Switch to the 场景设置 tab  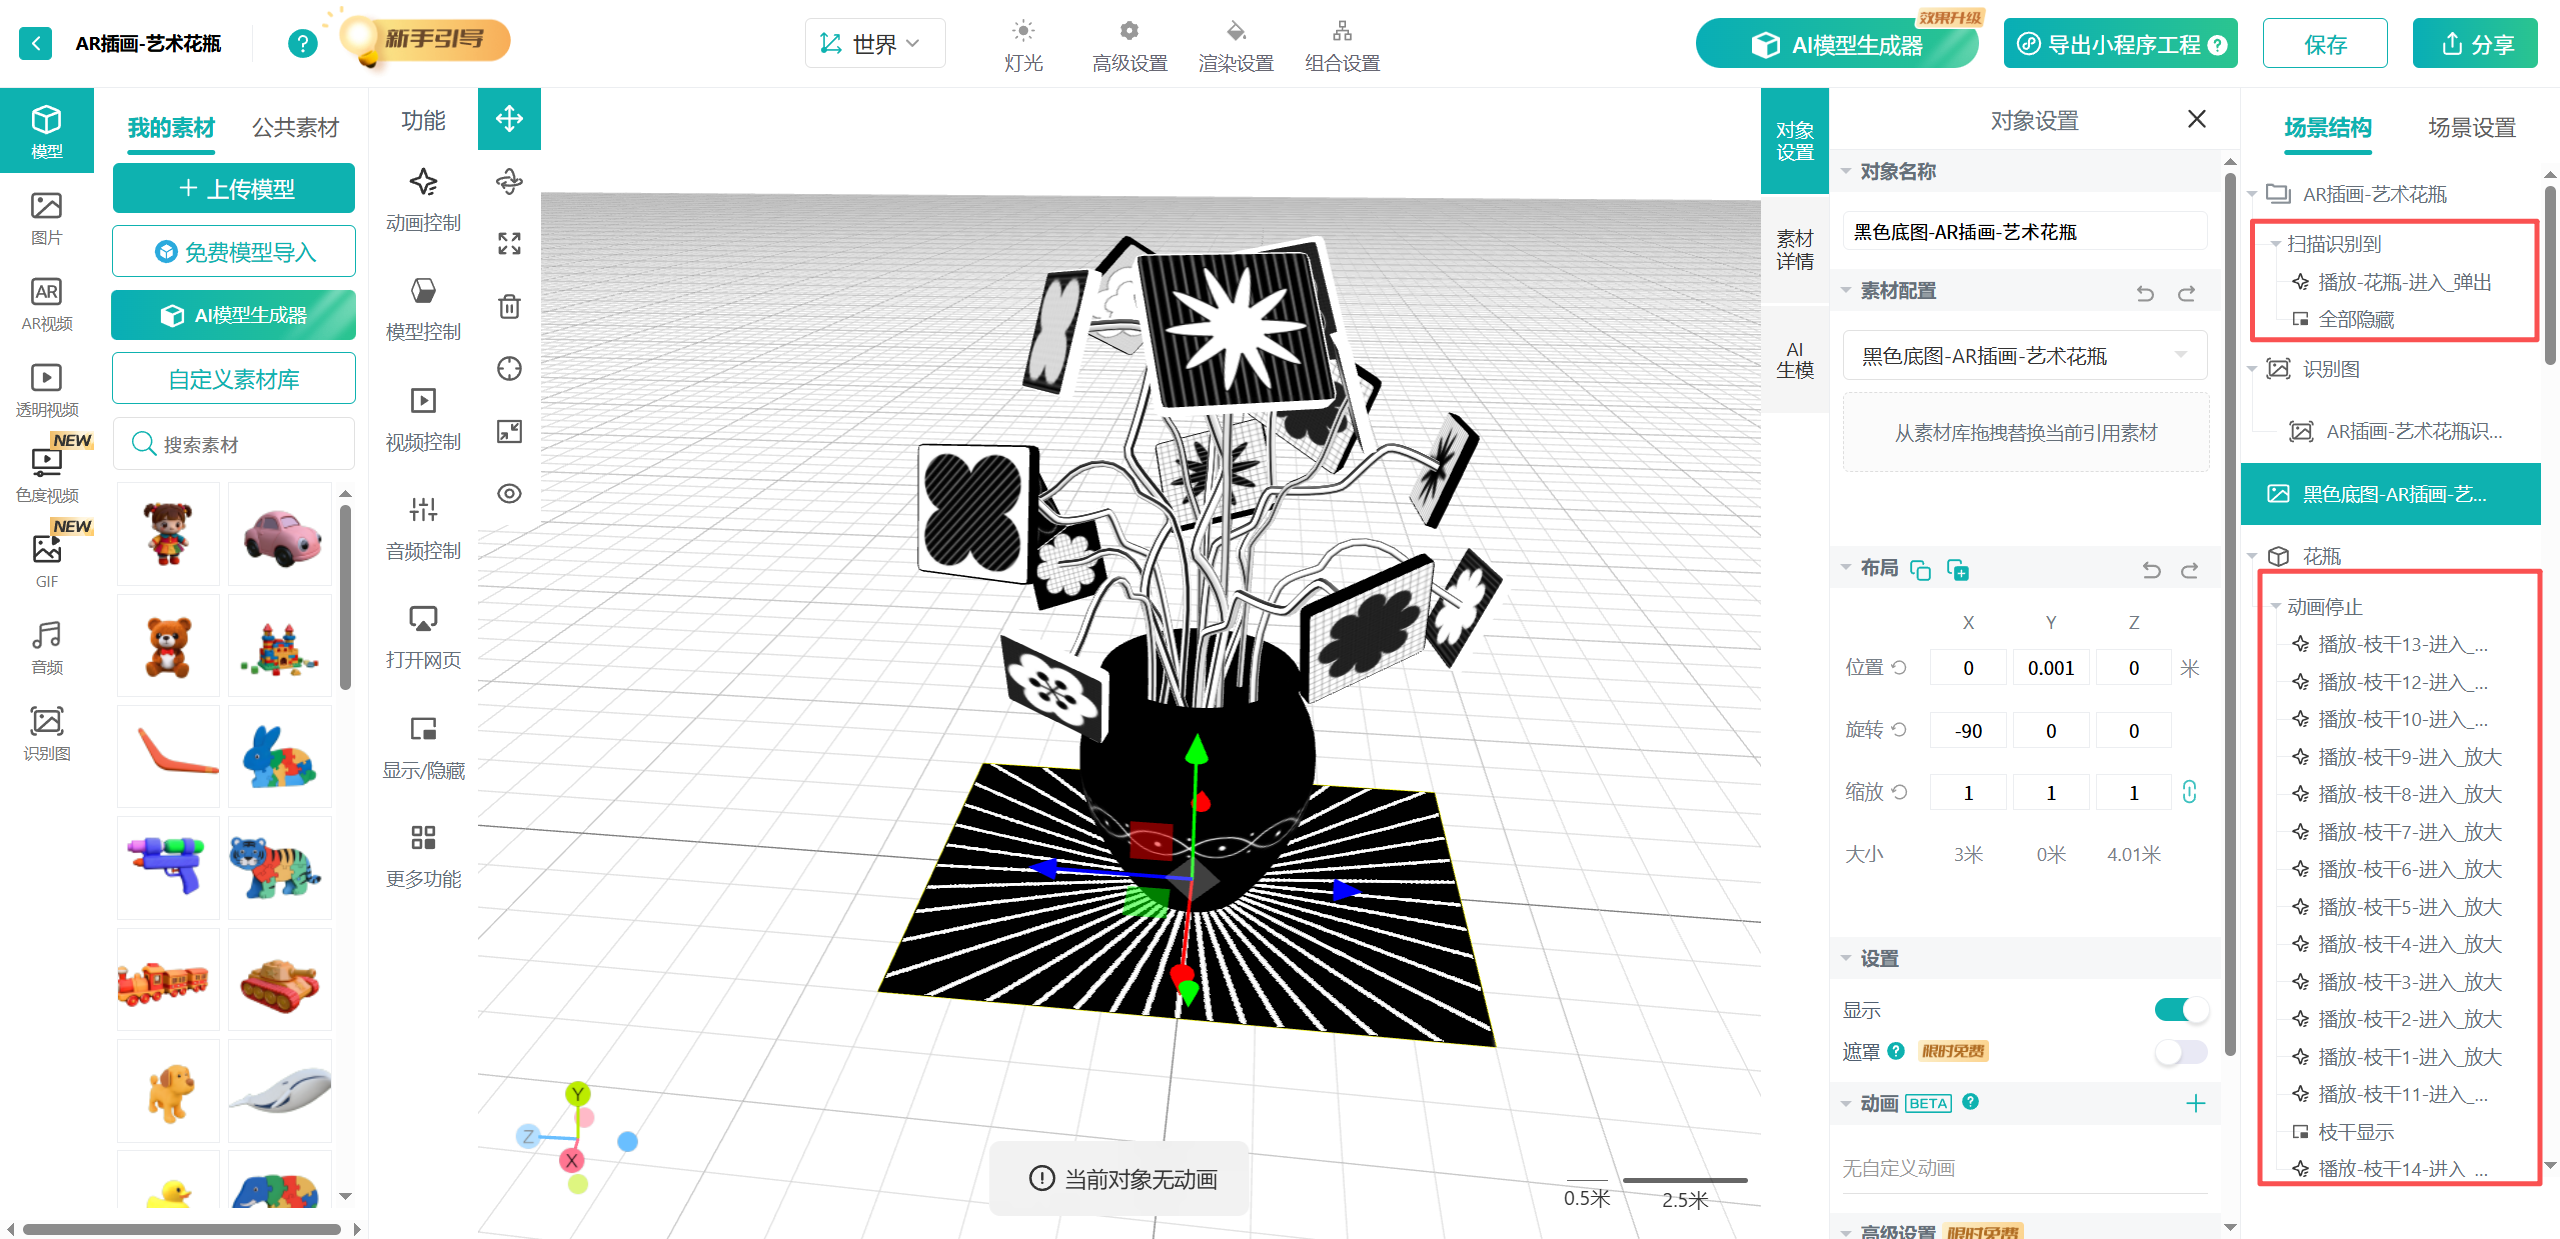click(2471, 128)
